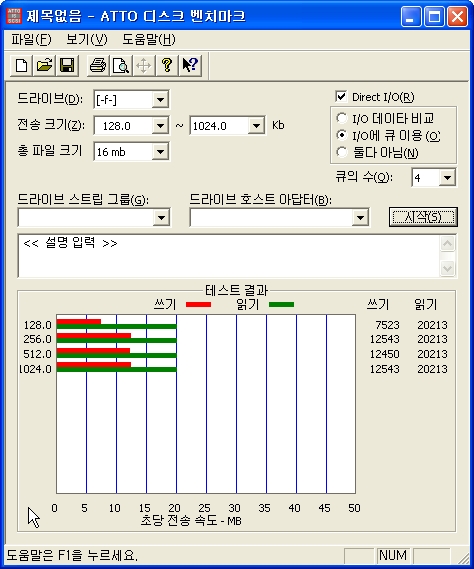Click the NUM status bar indicator
The height and width of the screenshot is (569, 474).
pos(393,555)
